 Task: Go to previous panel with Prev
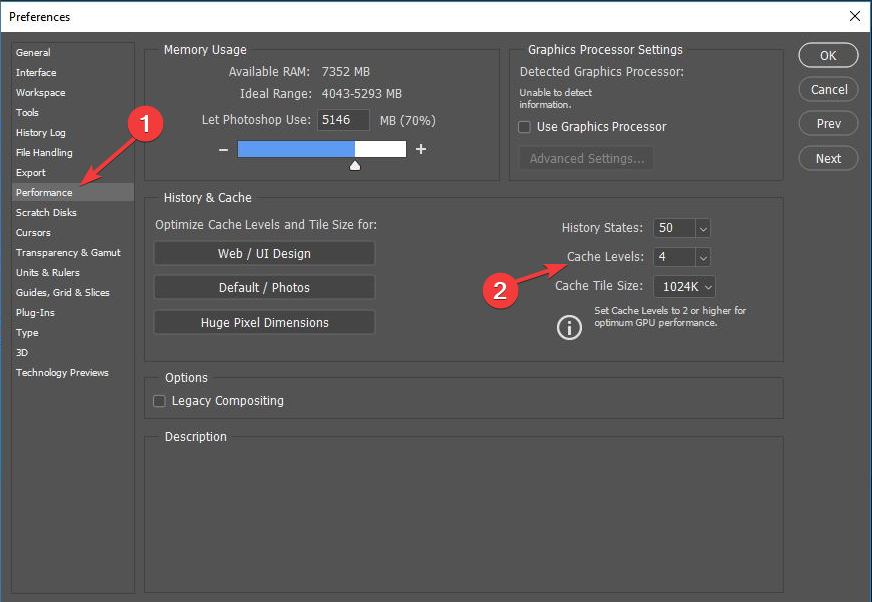coord(828,124)
